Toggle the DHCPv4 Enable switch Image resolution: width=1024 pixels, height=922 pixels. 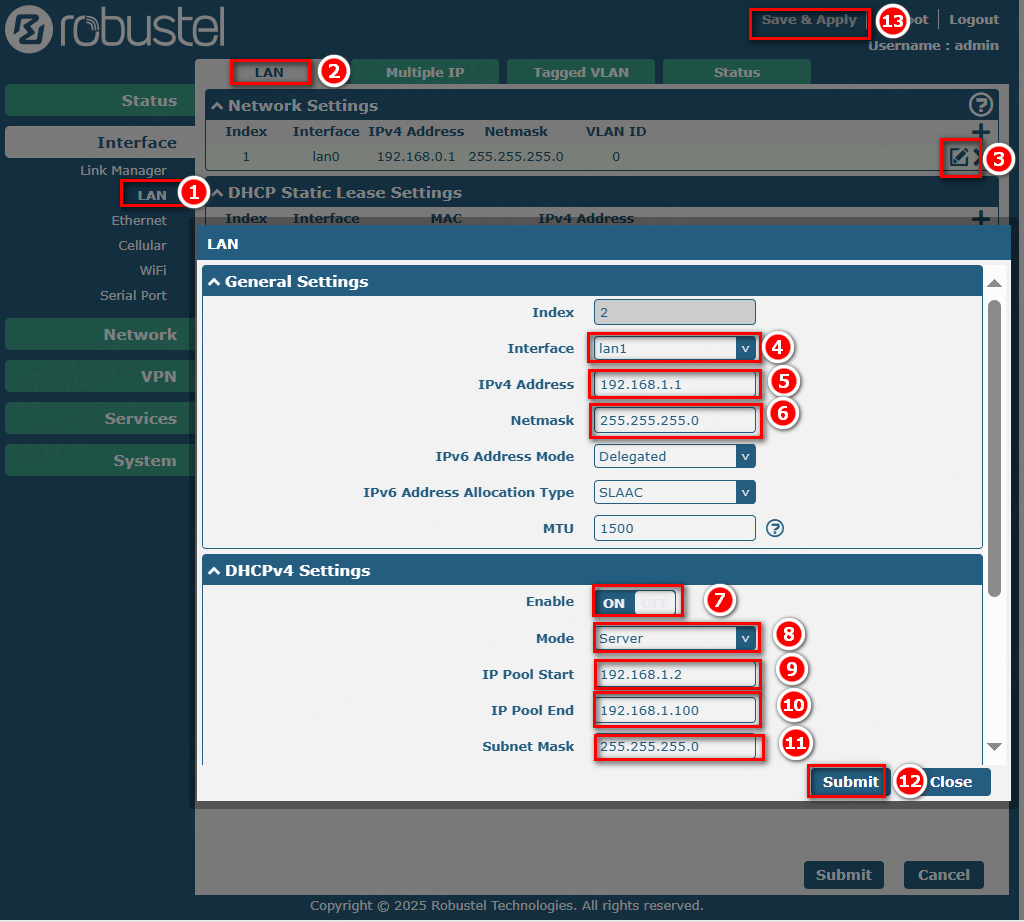tap(637, 602)
